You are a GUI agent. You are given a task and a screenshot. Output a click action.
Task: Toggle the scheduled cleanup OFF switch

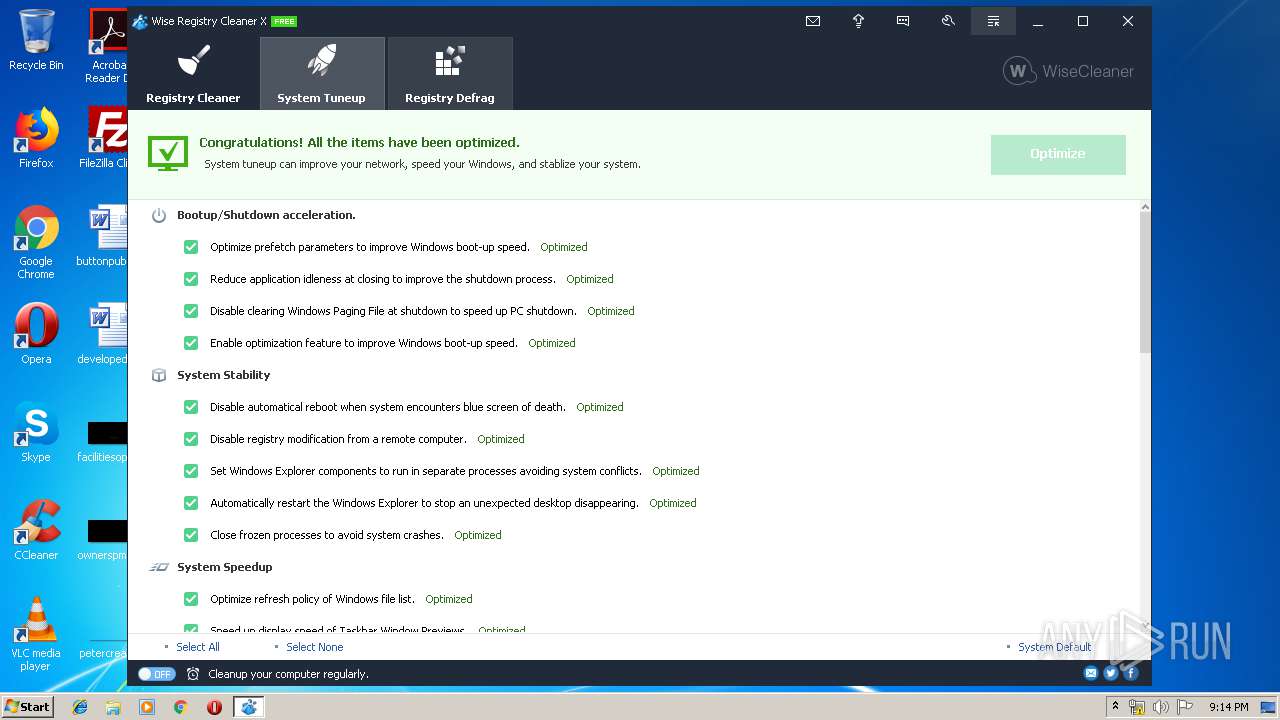pyautogui.click(x=157, y=674)
